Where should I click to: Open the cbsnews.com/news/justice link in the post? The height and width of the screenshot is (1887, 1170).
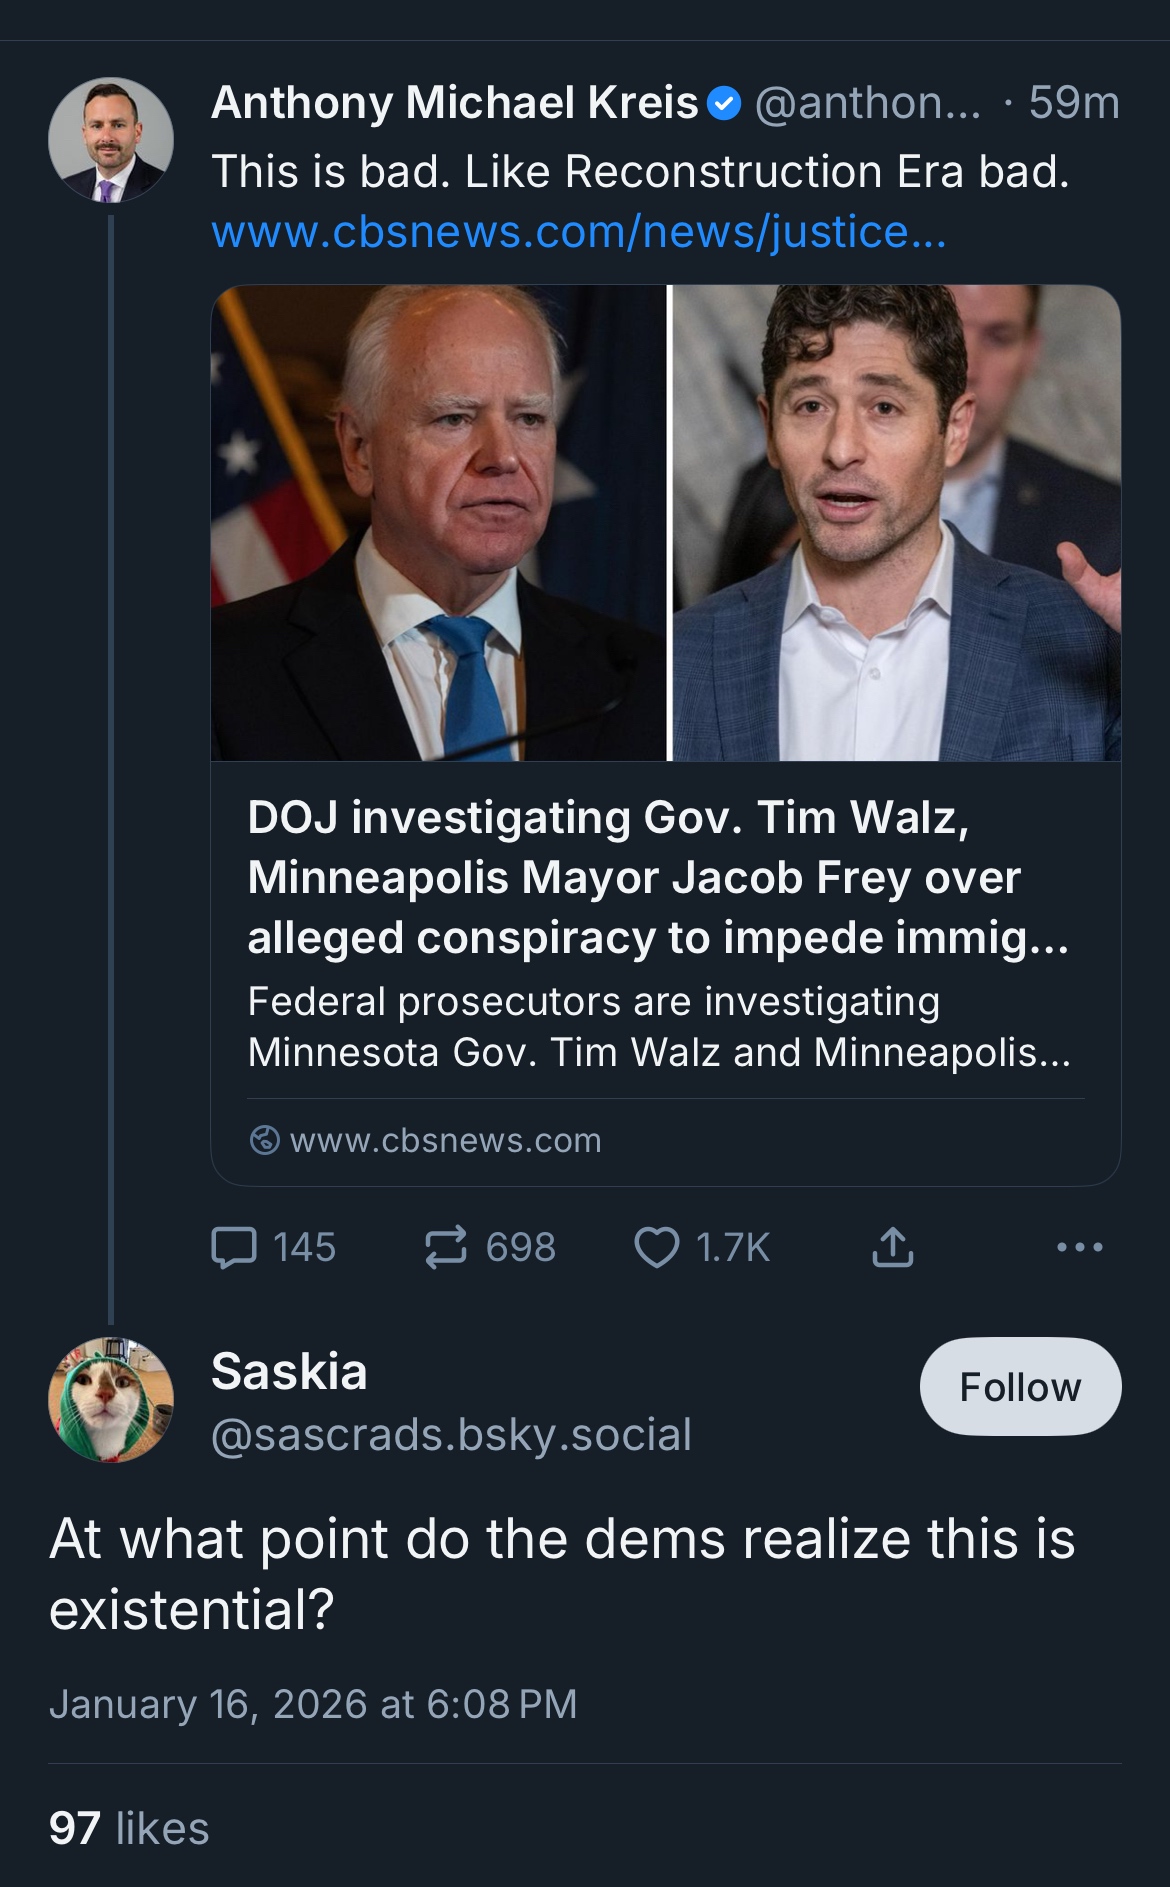(x=578, y=232)
